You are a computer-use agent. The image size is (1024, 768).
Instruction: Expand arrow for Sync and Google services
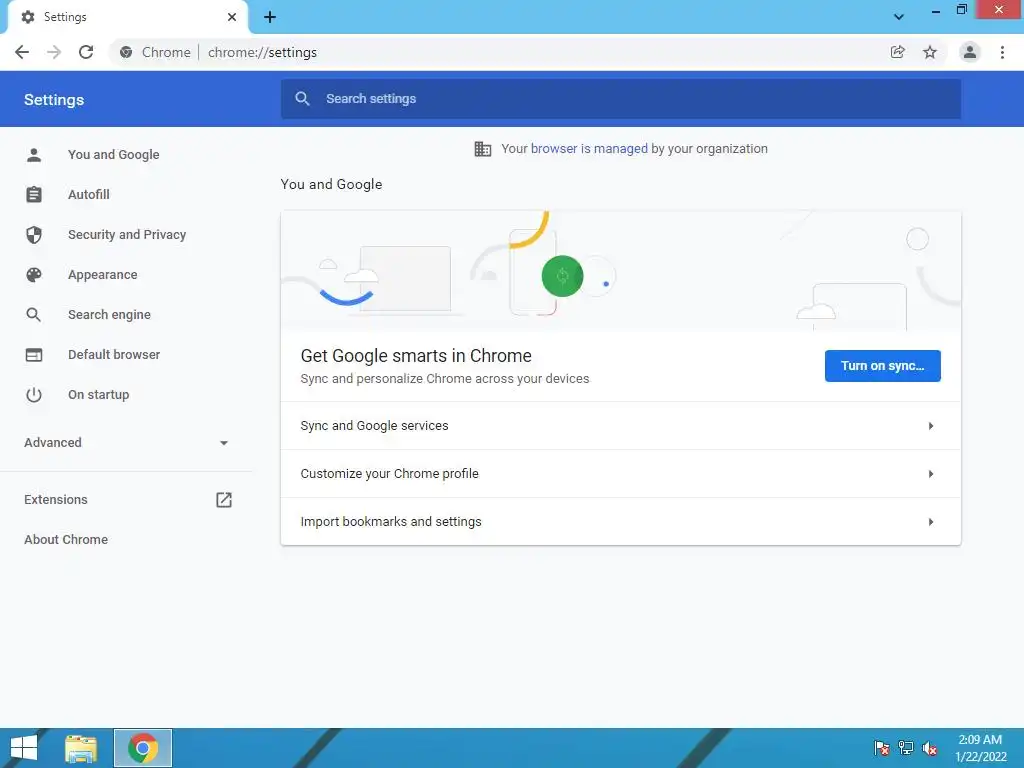pos(931,426)
